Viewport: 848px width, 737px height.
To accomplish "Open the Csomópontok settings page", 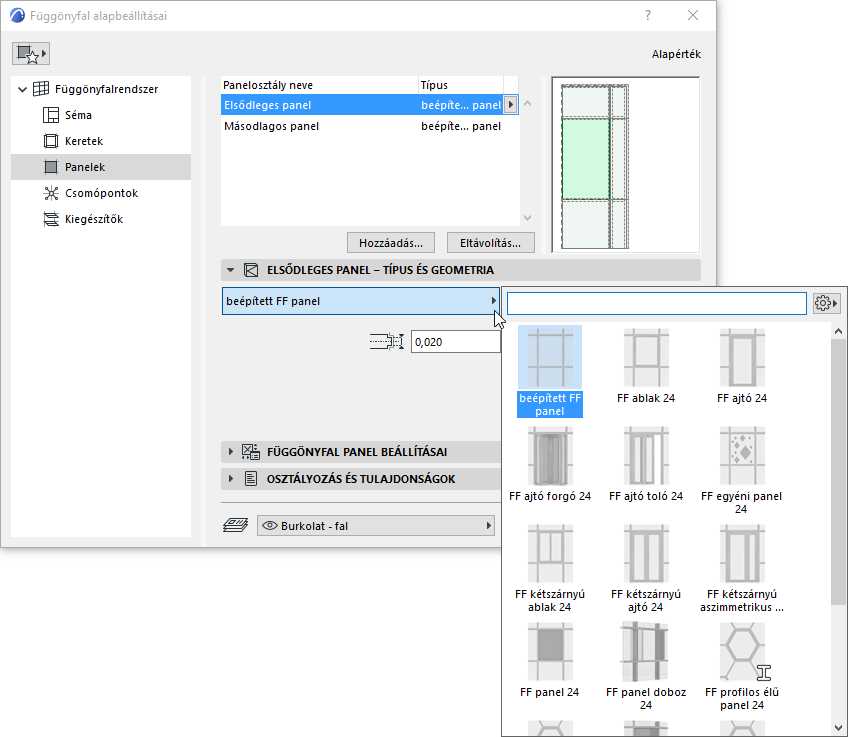I will tap(101, 193).
